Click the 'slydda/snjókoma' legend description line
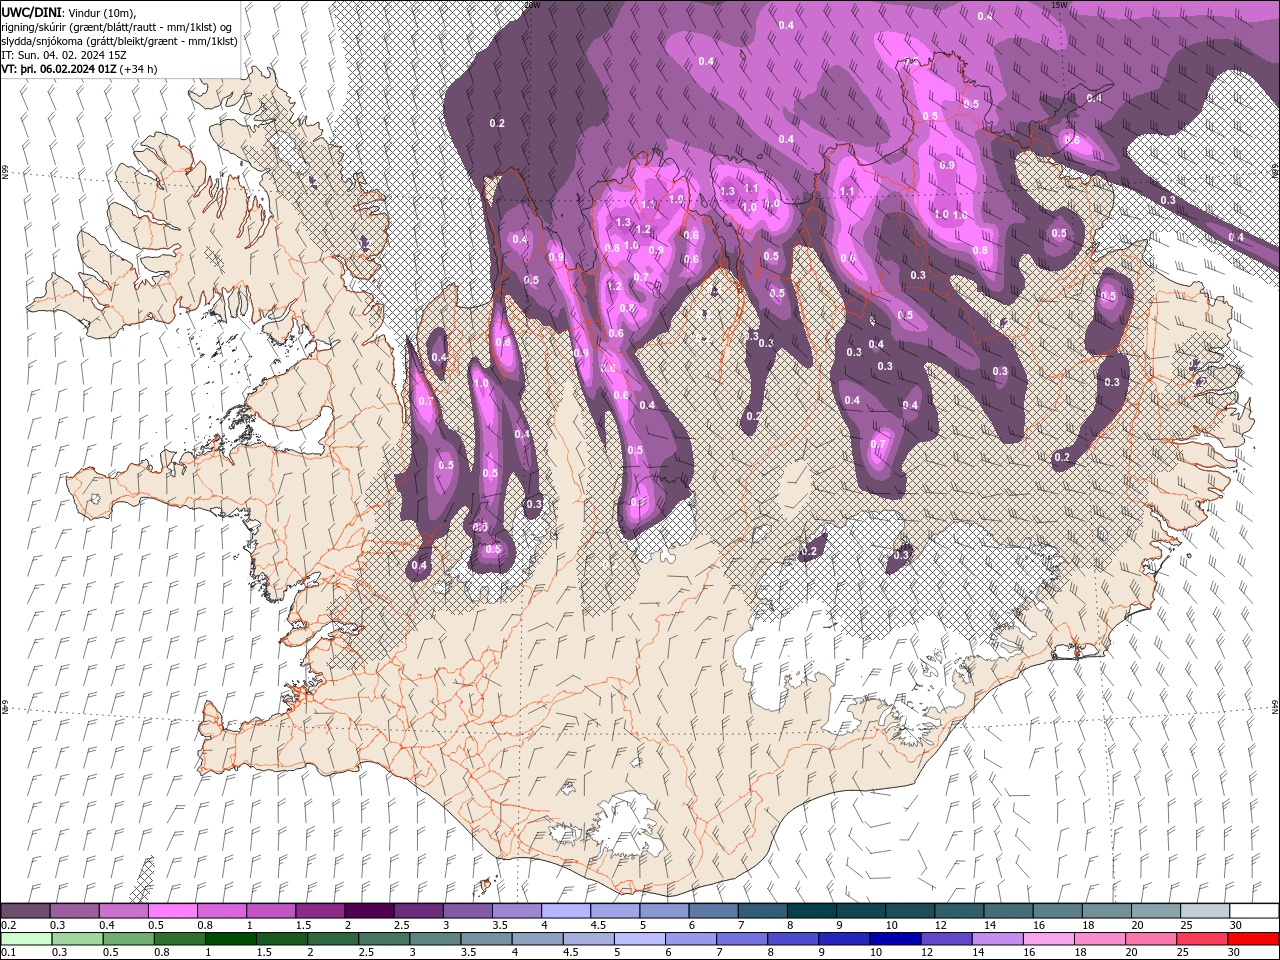 click(119, 41)
